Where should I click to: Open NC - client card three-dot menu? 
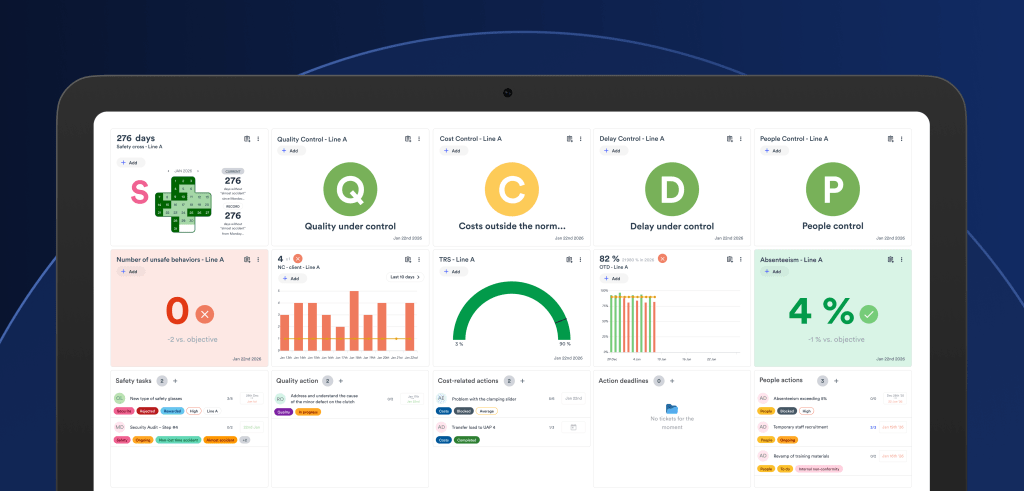(x=418, y=259)
